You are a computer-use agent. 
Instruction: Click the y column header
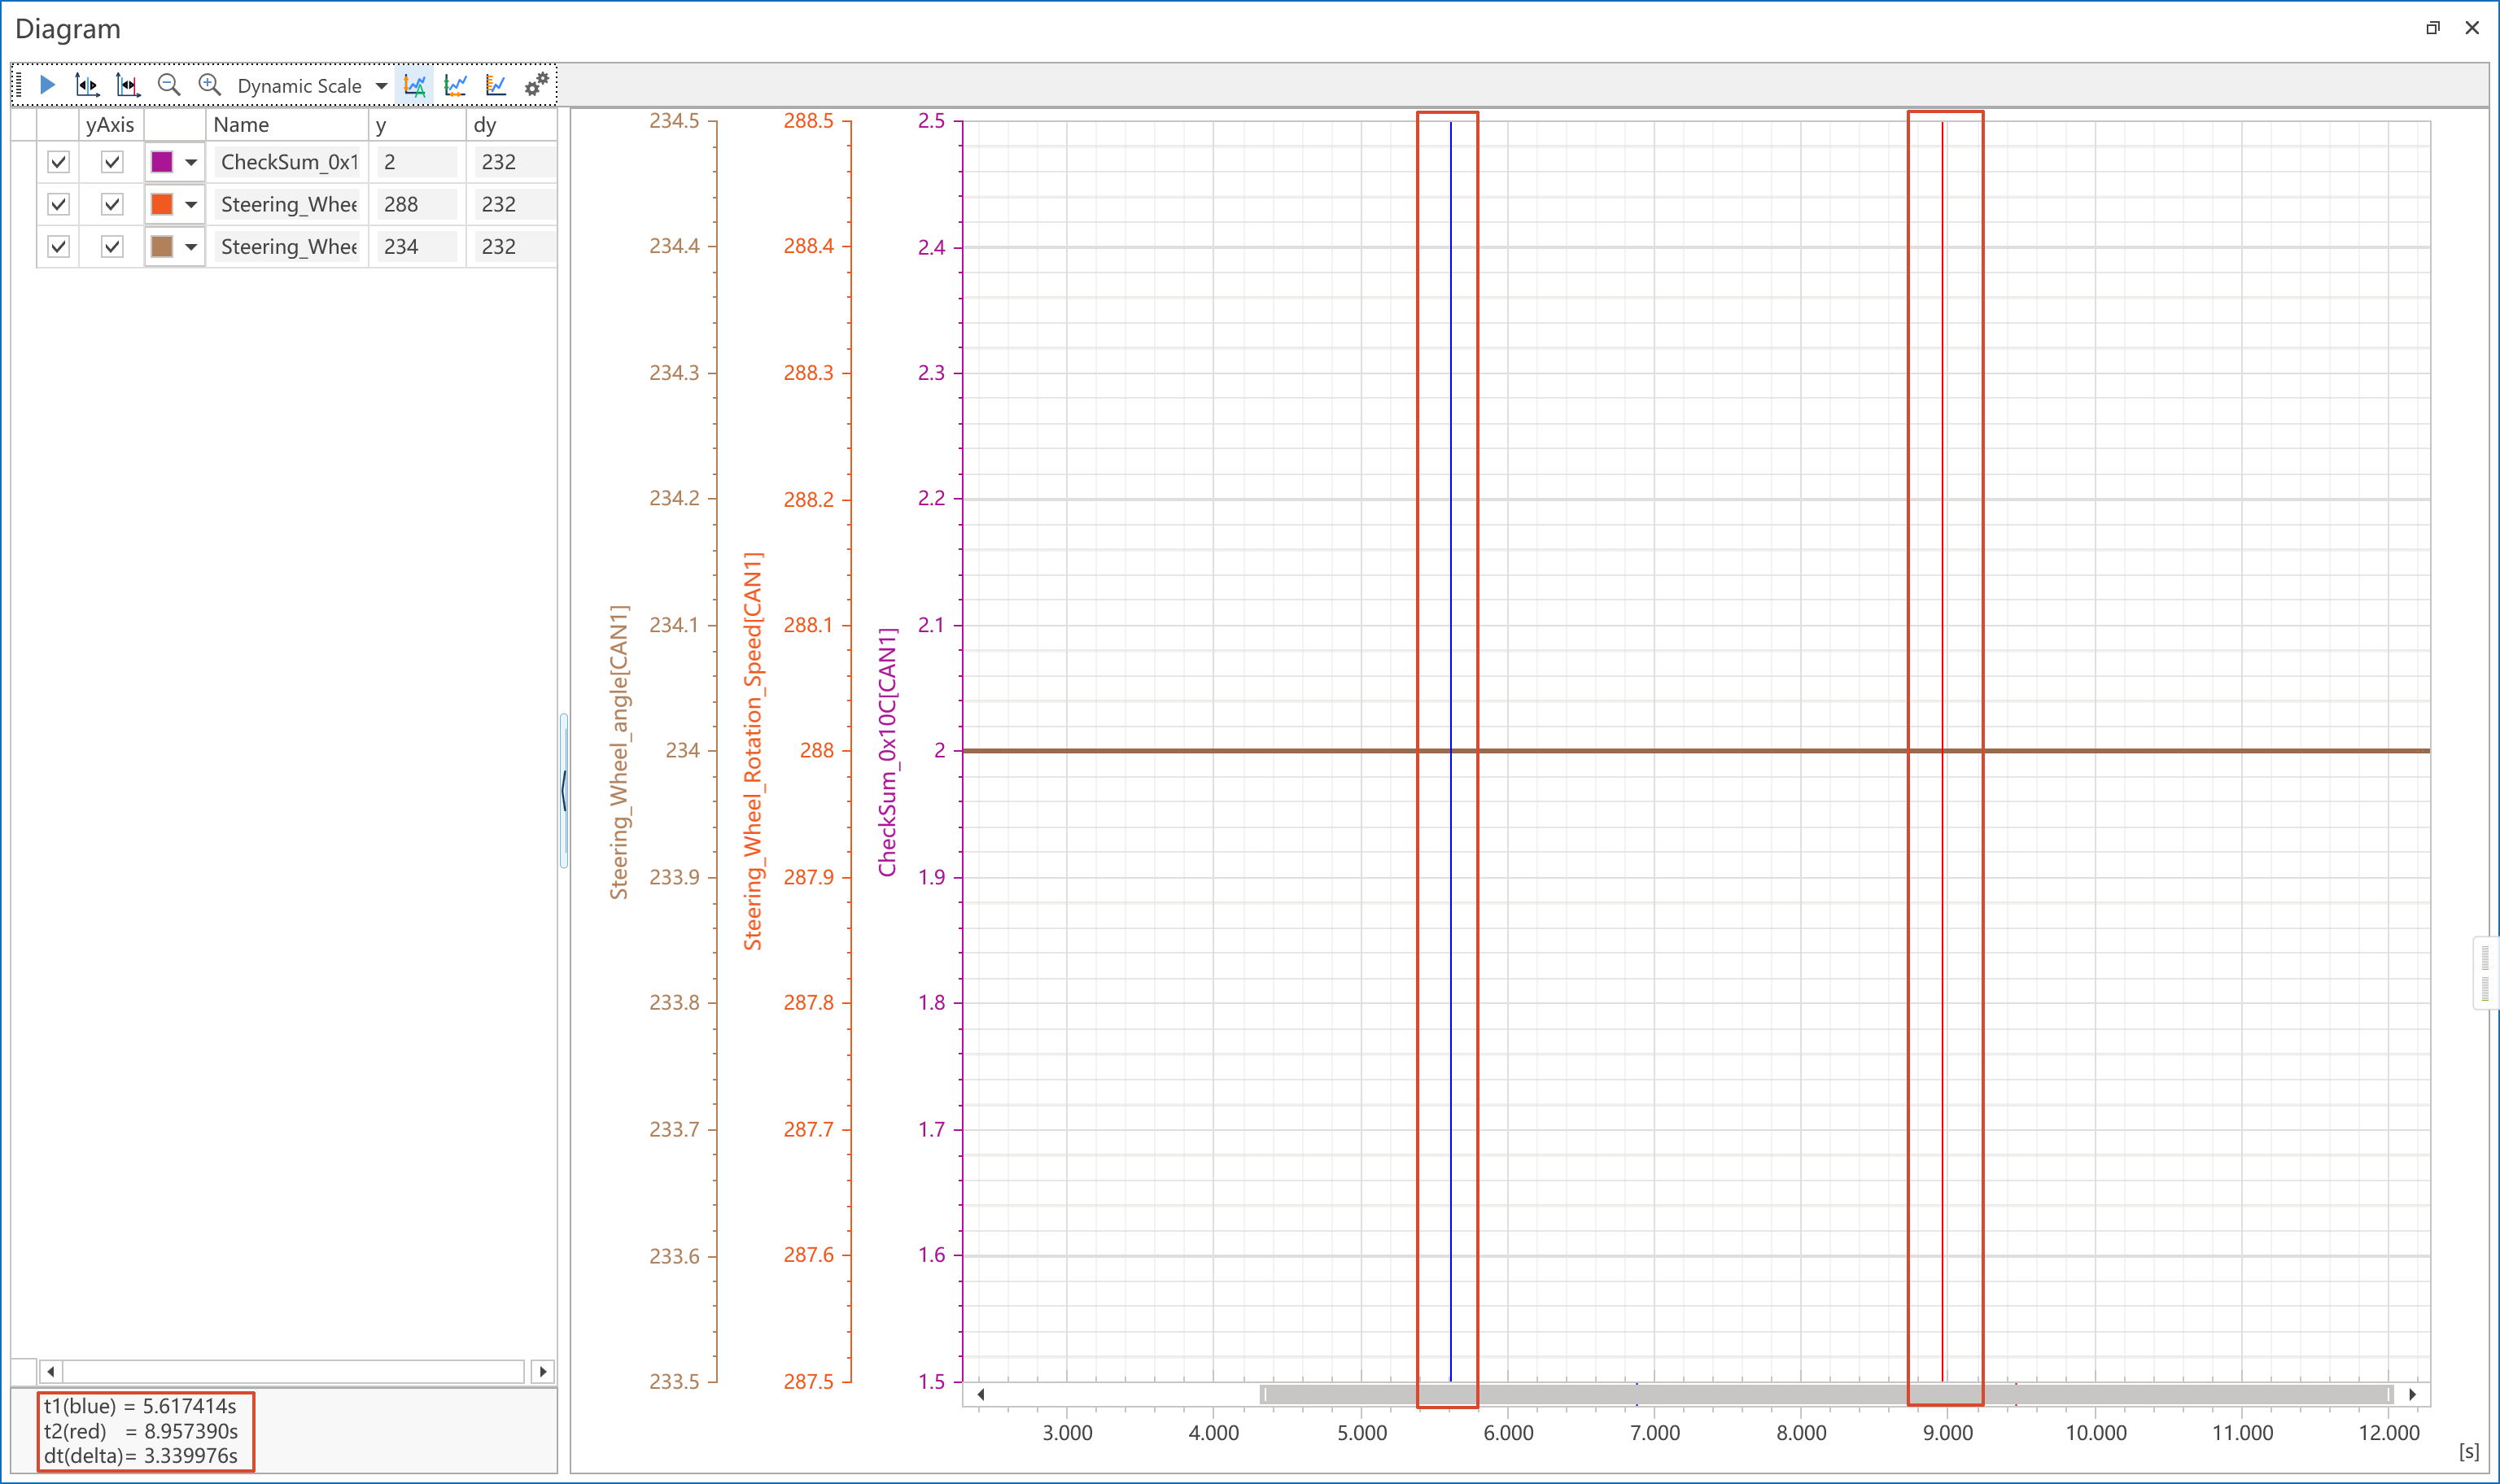pos(417,125)
